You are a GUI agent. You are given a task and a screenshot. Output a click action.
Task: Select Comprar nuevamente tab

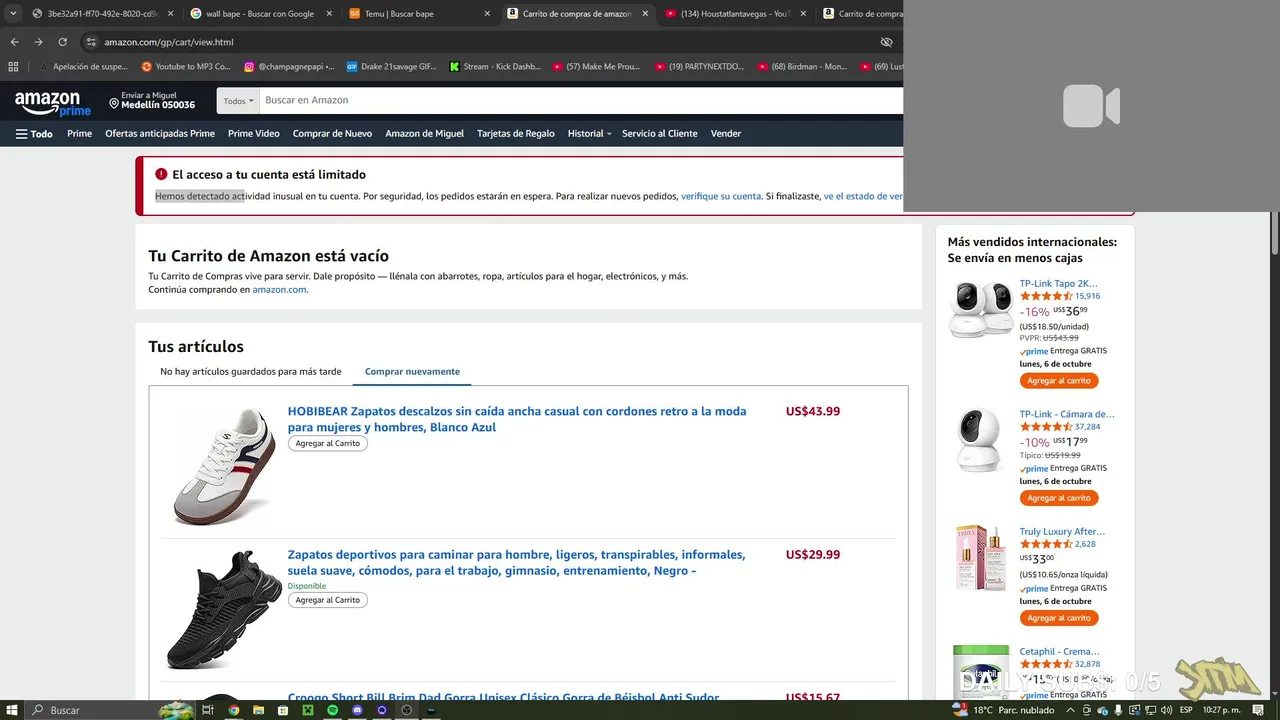pyautogui.click(x=412, y=371)
